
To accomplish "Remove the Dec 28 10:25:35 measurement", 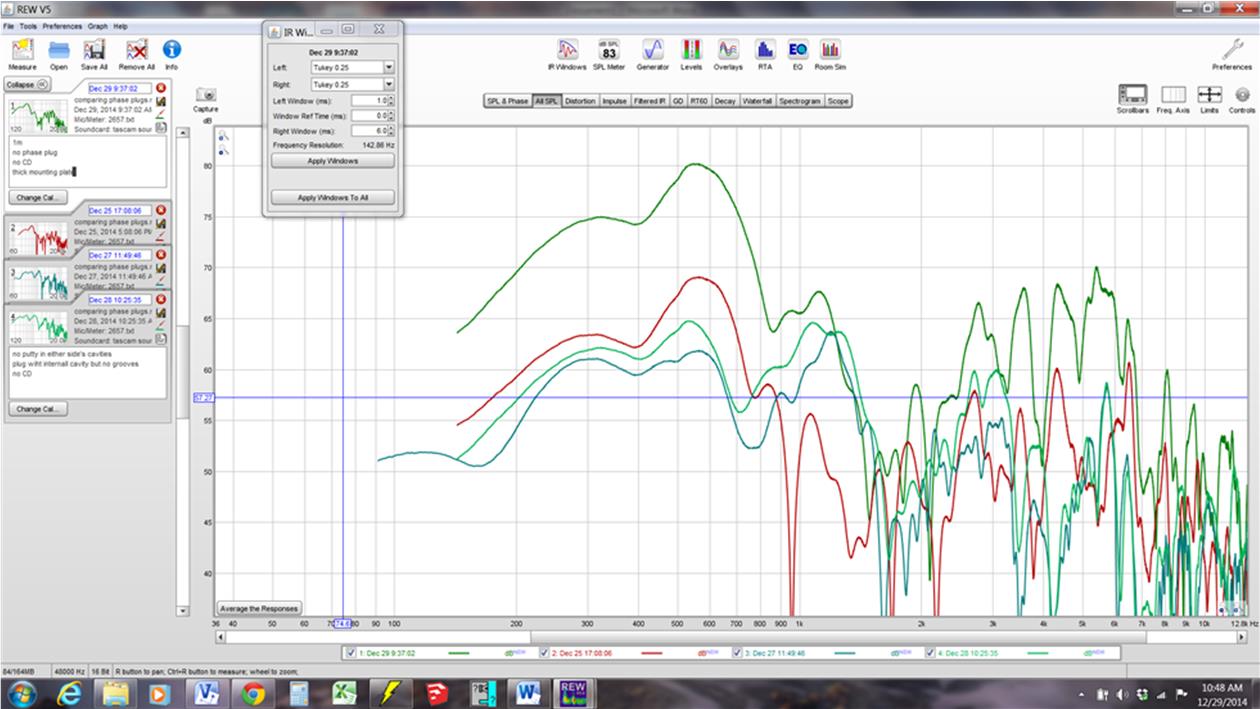I will click(x=161, y=299).
